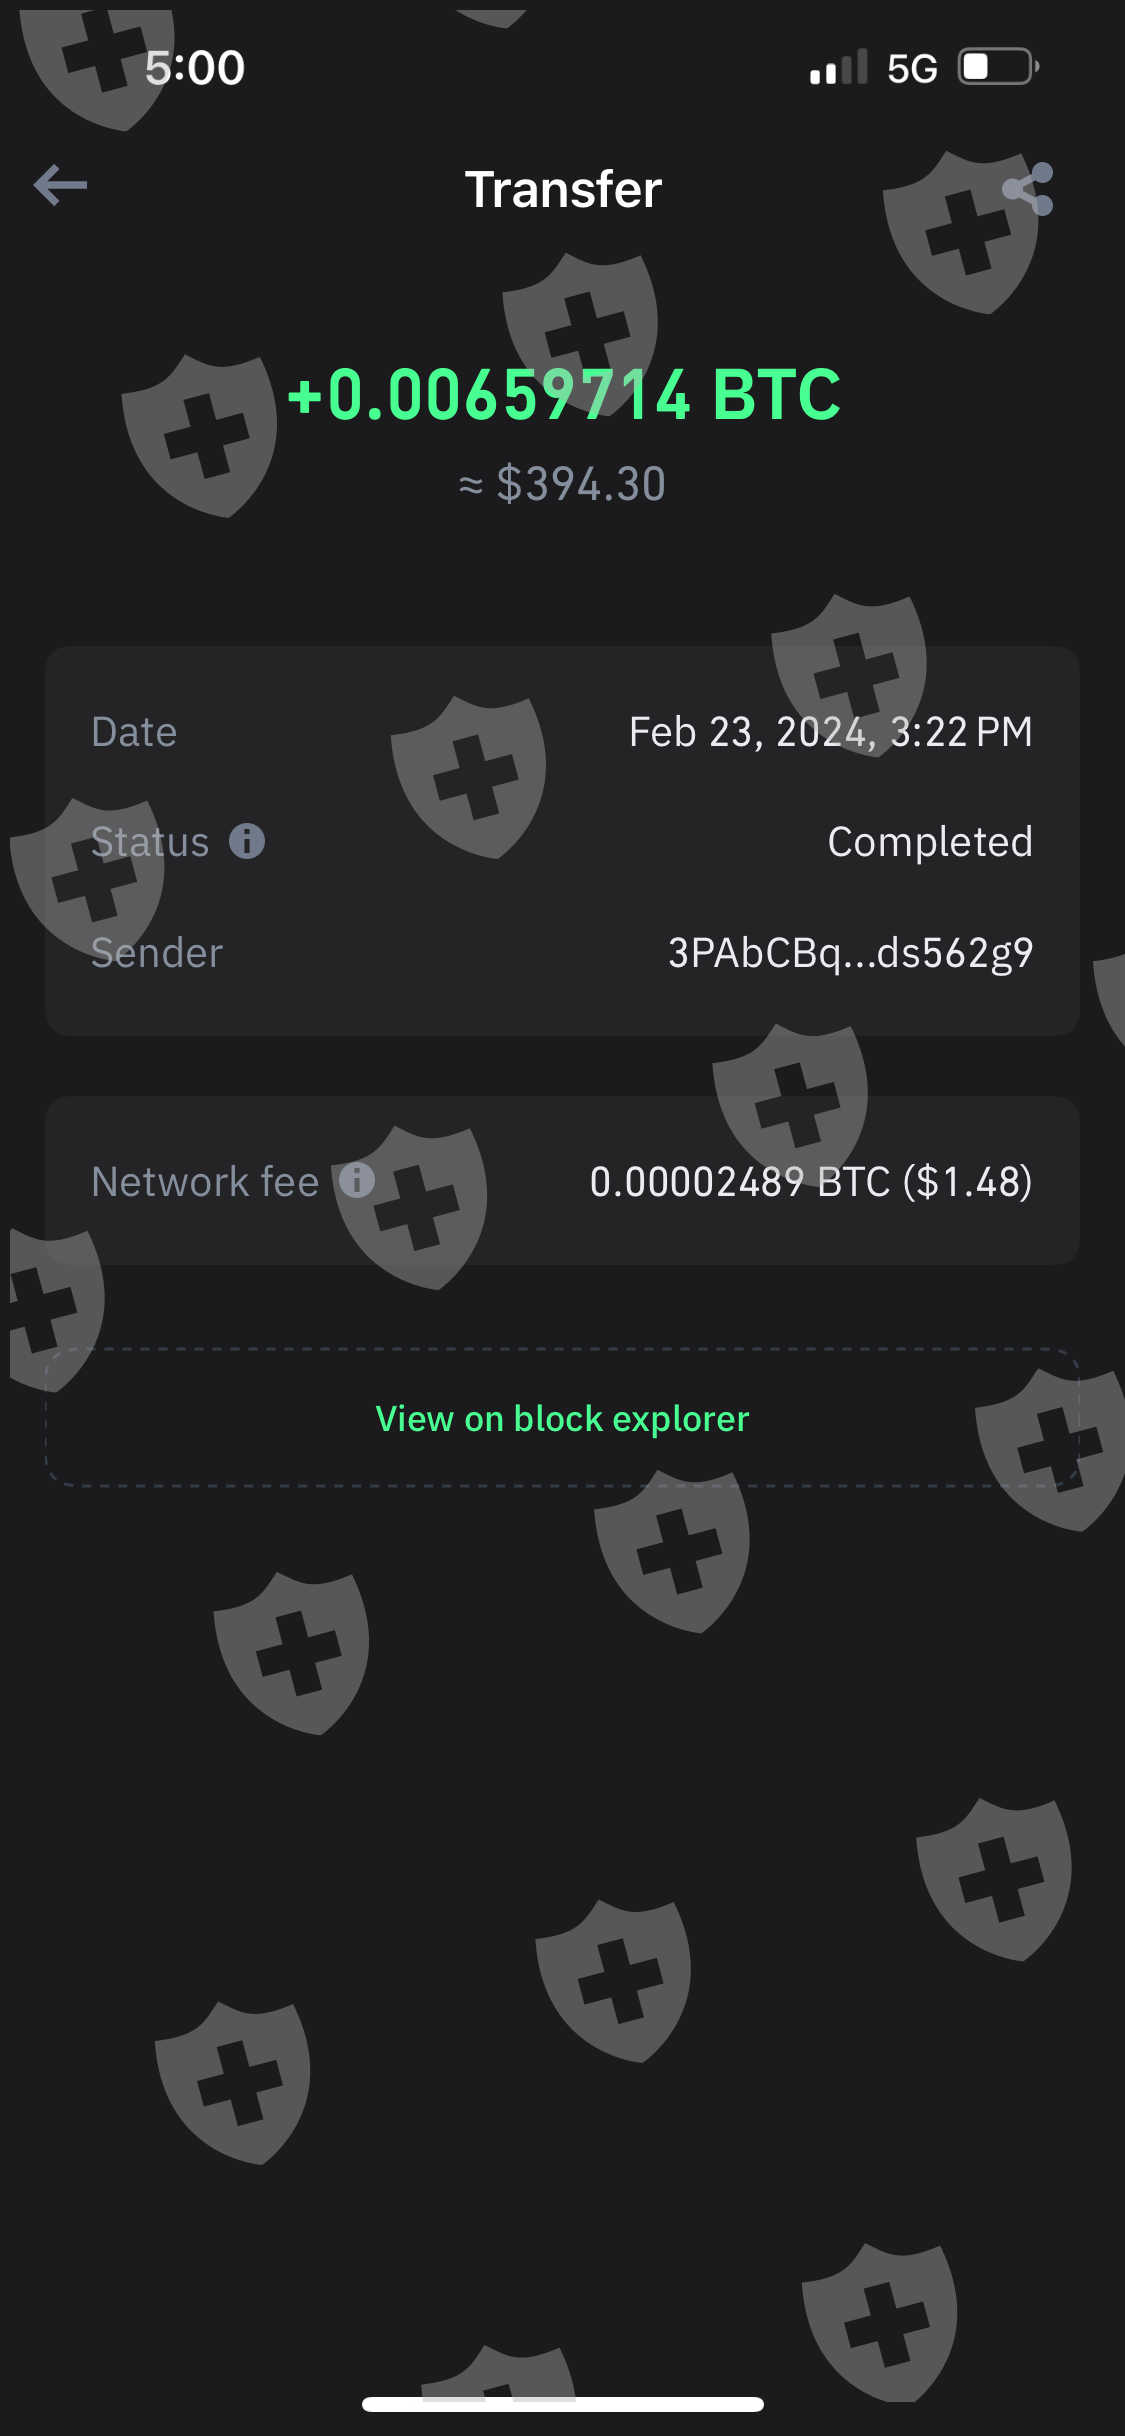This screenshot has height=2436, width=1125.
Task: Tap the back arrow icon
Action: coord(61,185)
